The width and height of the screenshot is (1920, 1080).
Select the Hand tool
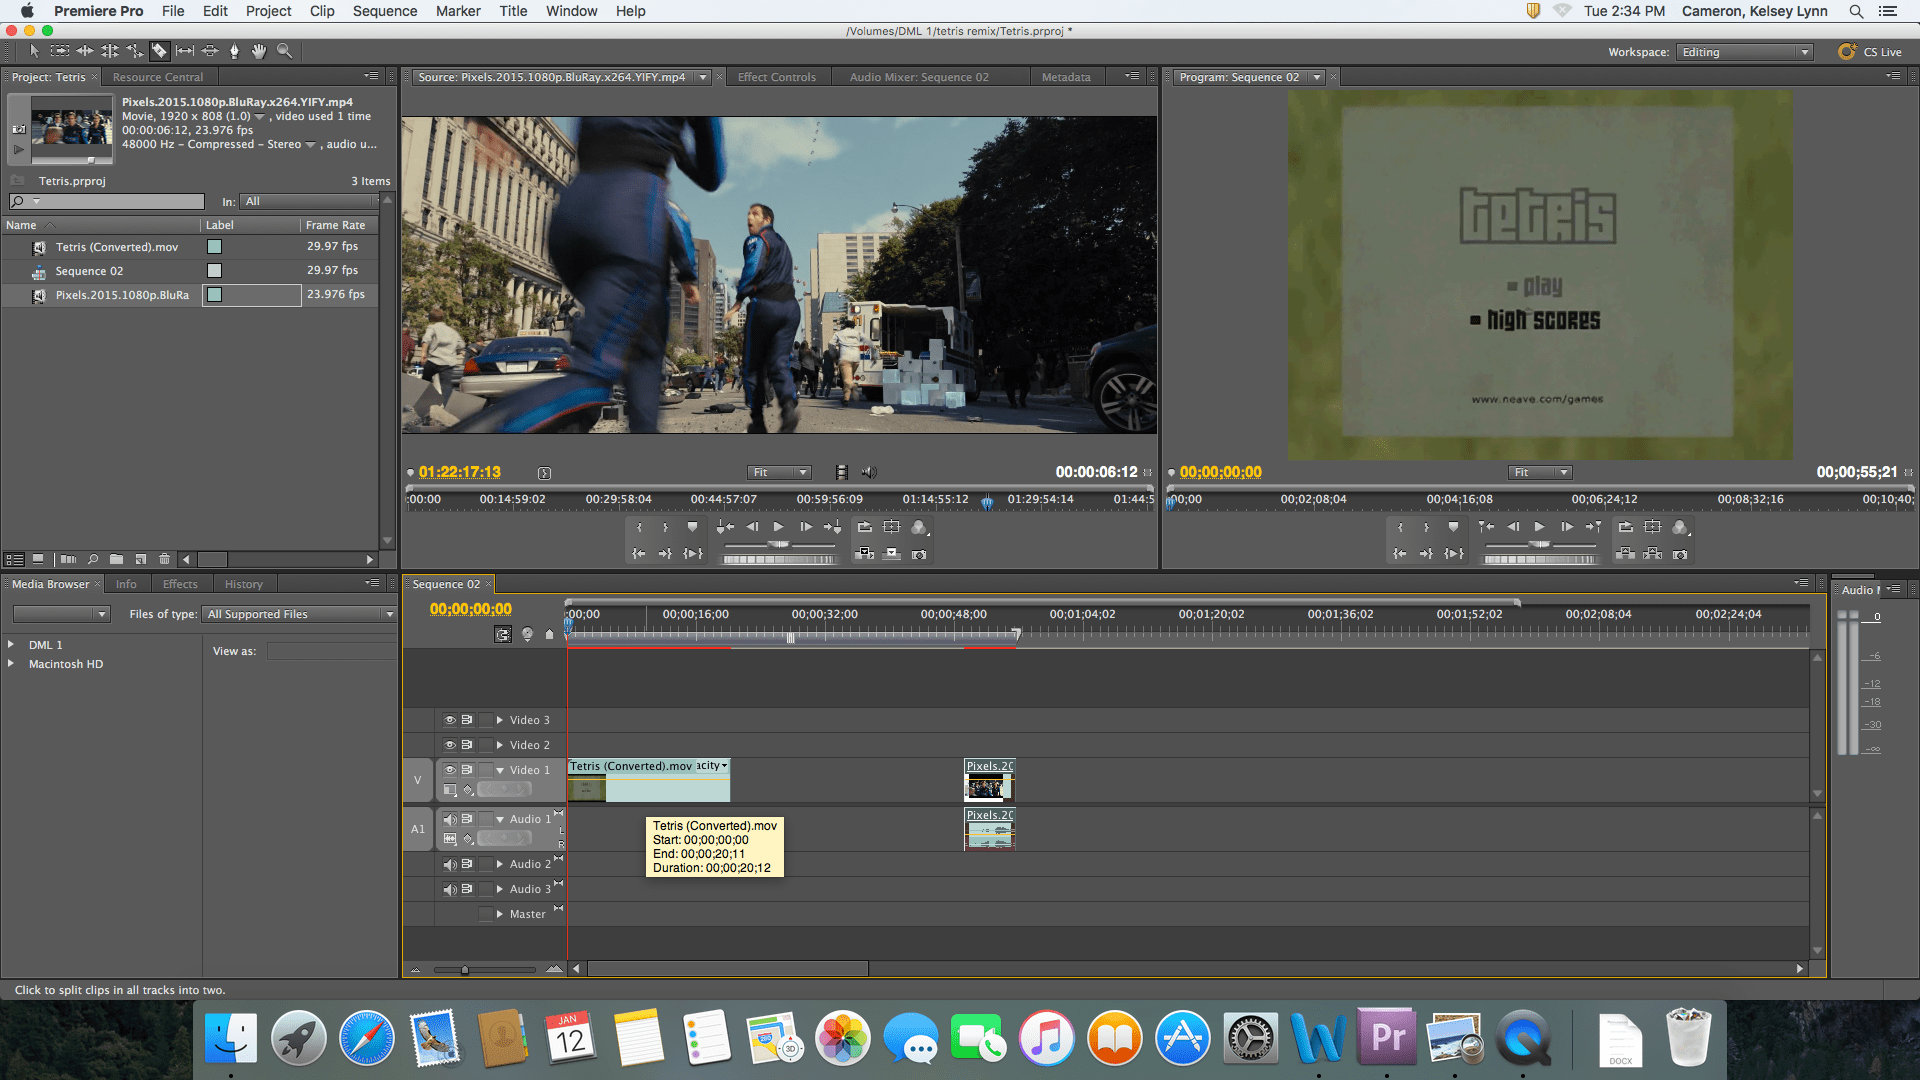click(259, 51)
